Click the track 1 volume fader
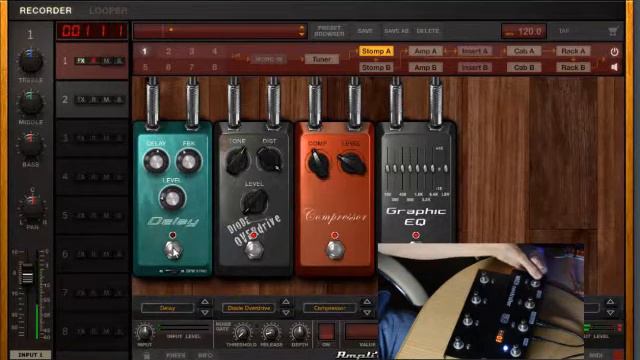This screenshot has height=360, width=640. coord(27,274)
